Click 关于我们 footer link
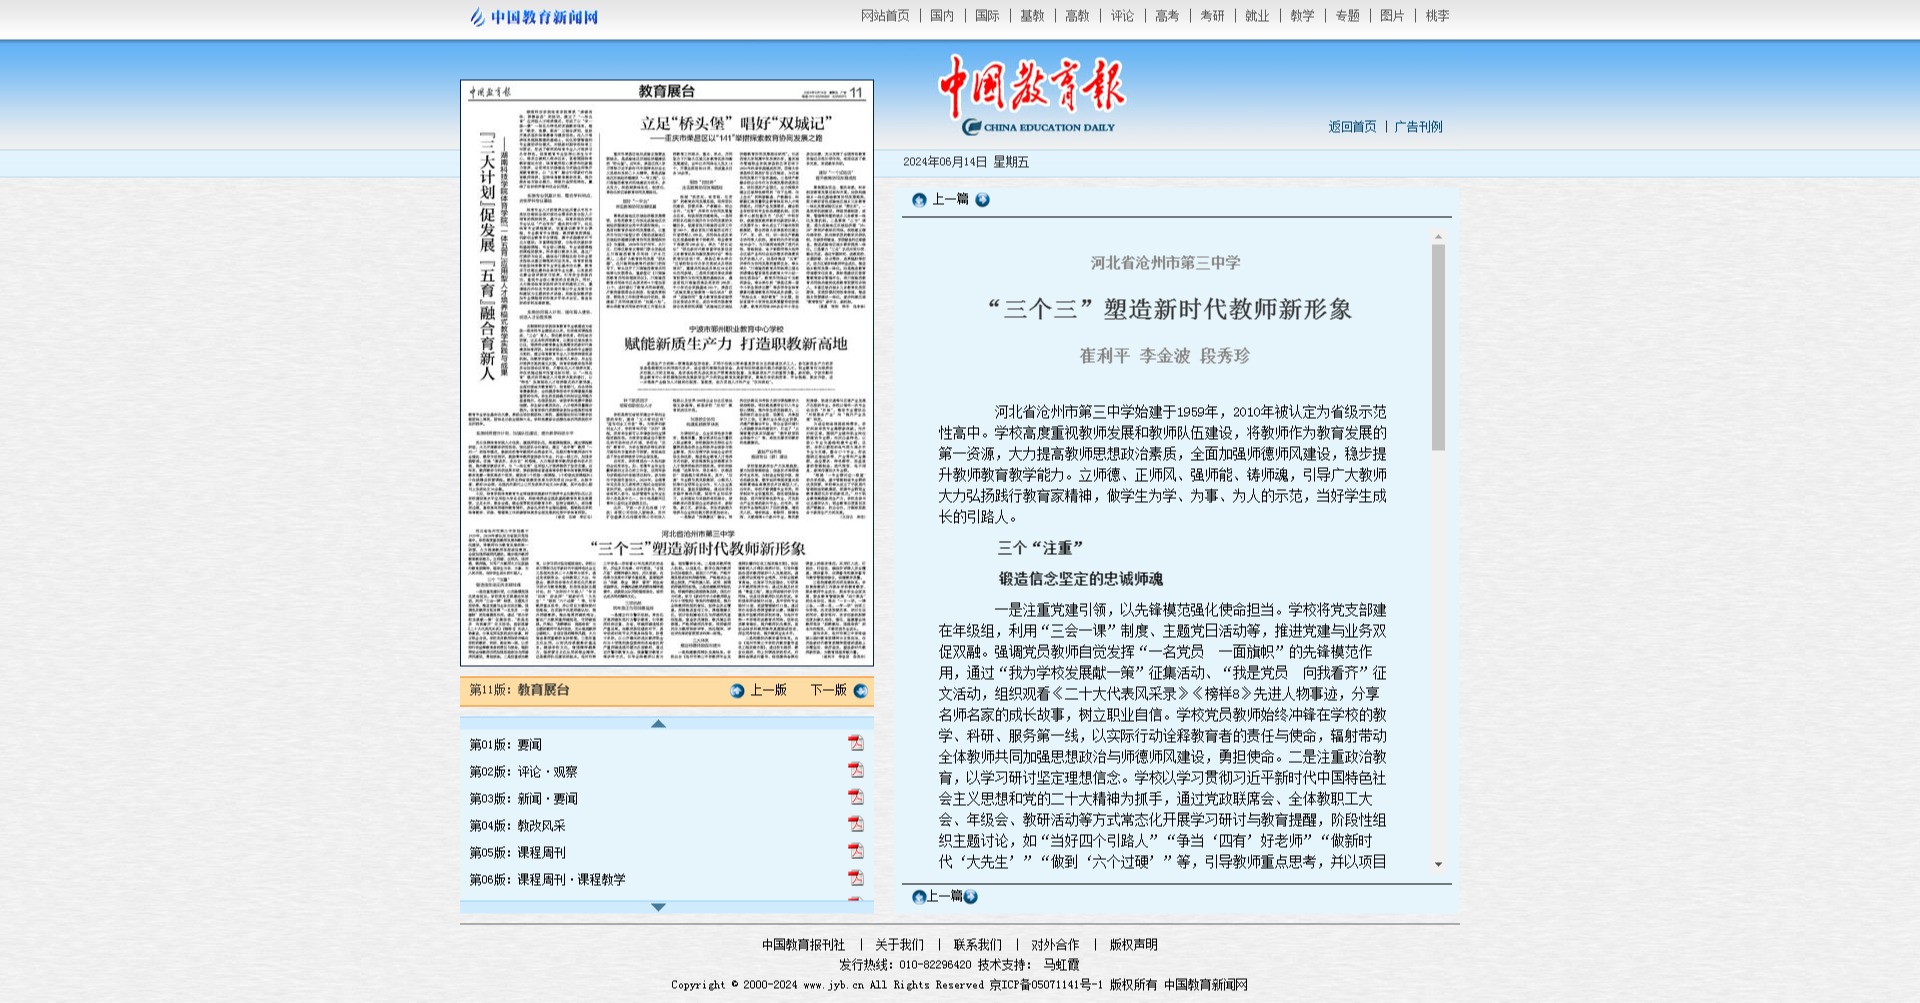Image resolution: width=1920 pixels, height=1003 pixels. (899, 945)
